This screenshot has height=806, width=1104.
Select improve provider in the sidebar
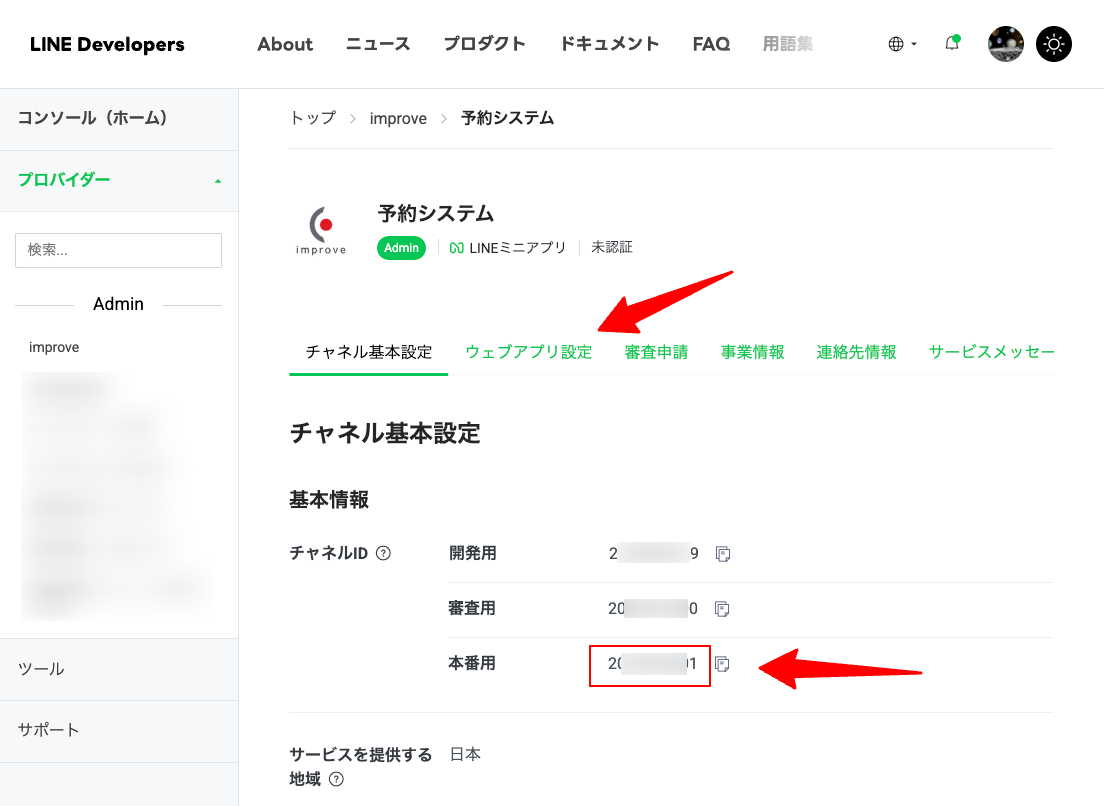pyautogui.click(x=54, y=347)
